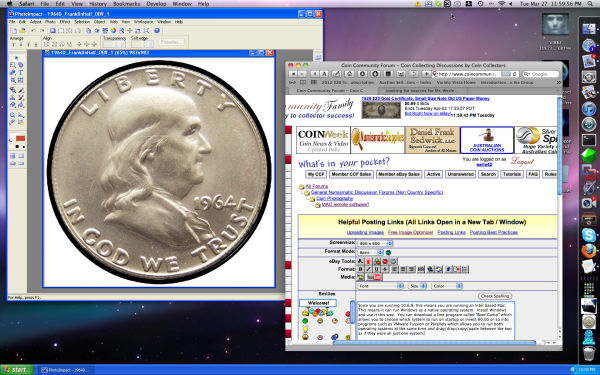Click Bold in forum Format toolbar
The width and height of the screenshot is (600, 375).
click(x=360, y=269)
